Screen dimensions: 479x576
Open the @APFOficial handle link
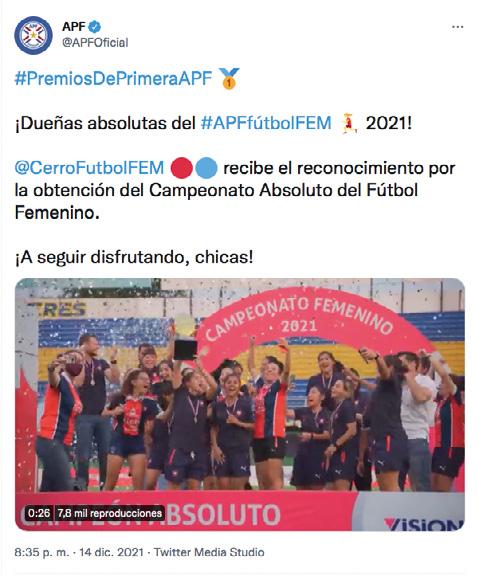(x=95, y=43)
